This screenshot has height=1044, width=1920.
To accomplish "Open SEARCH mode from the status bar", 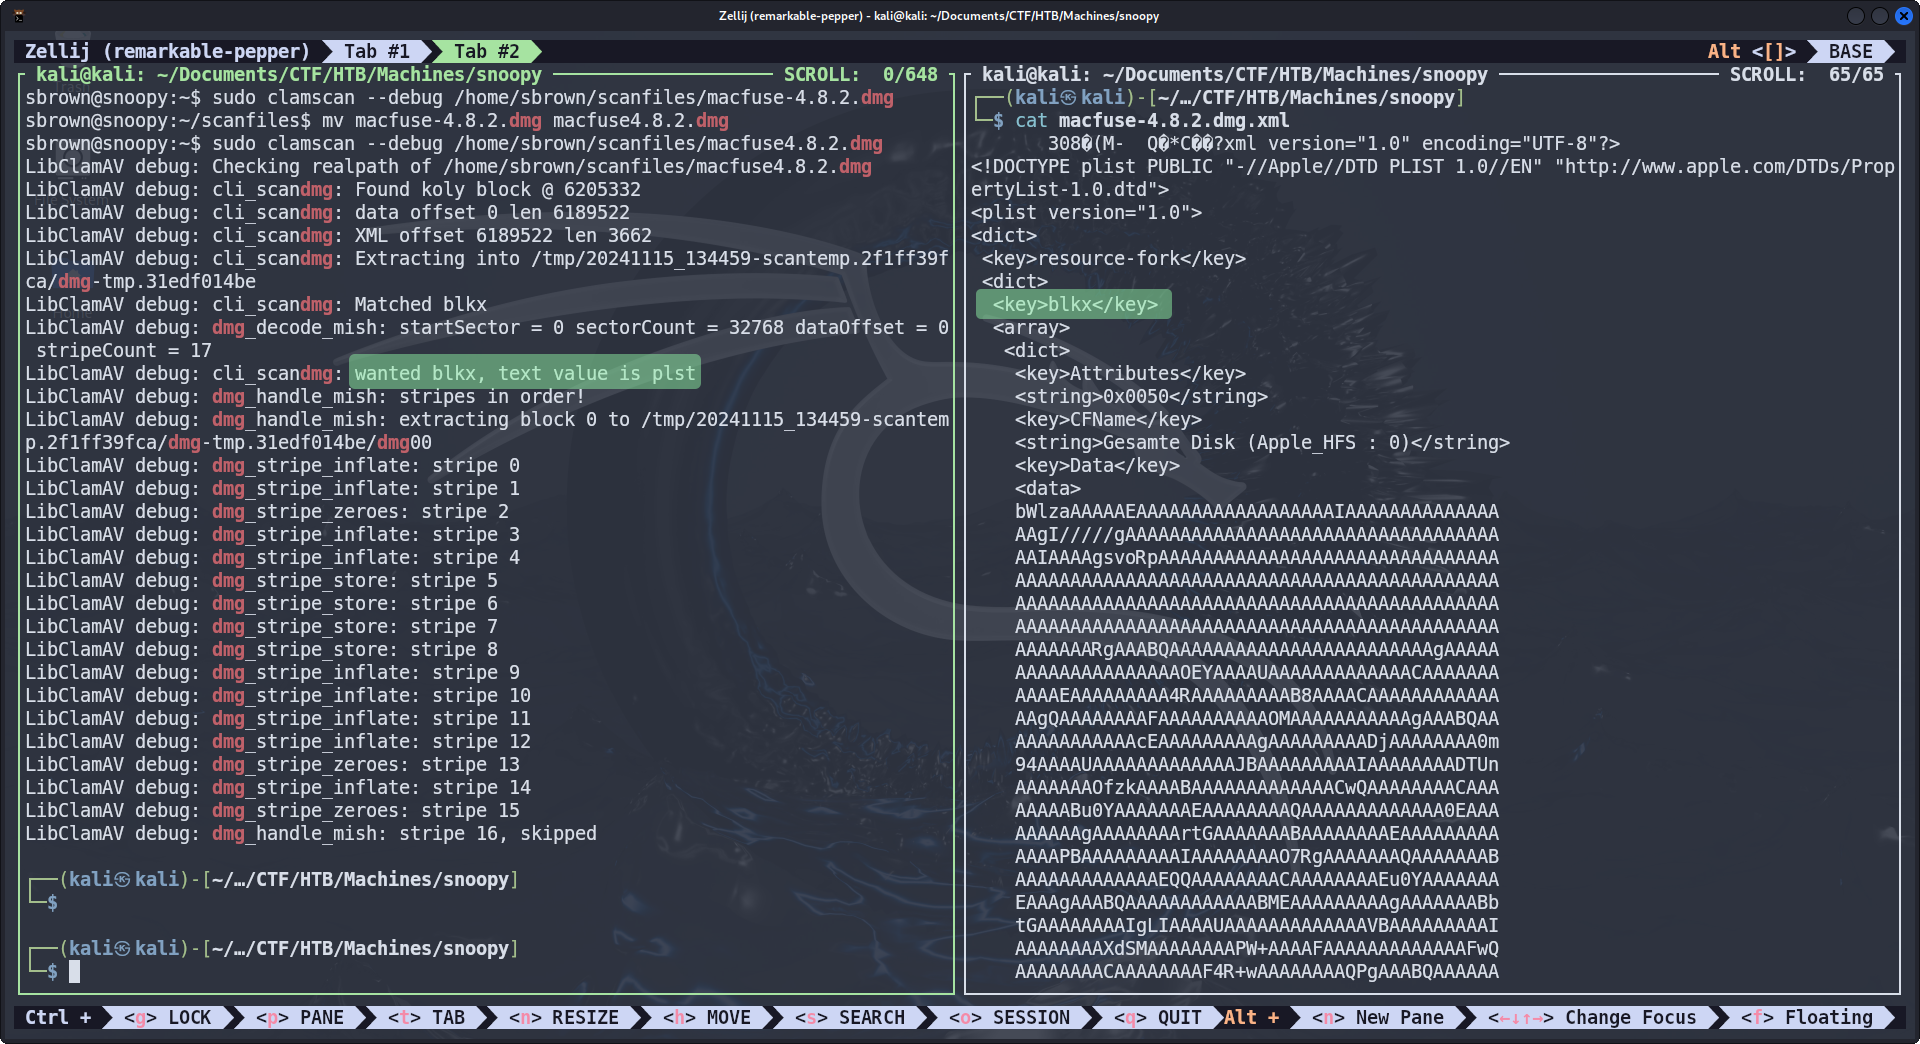I will [x=850, y=1017].
